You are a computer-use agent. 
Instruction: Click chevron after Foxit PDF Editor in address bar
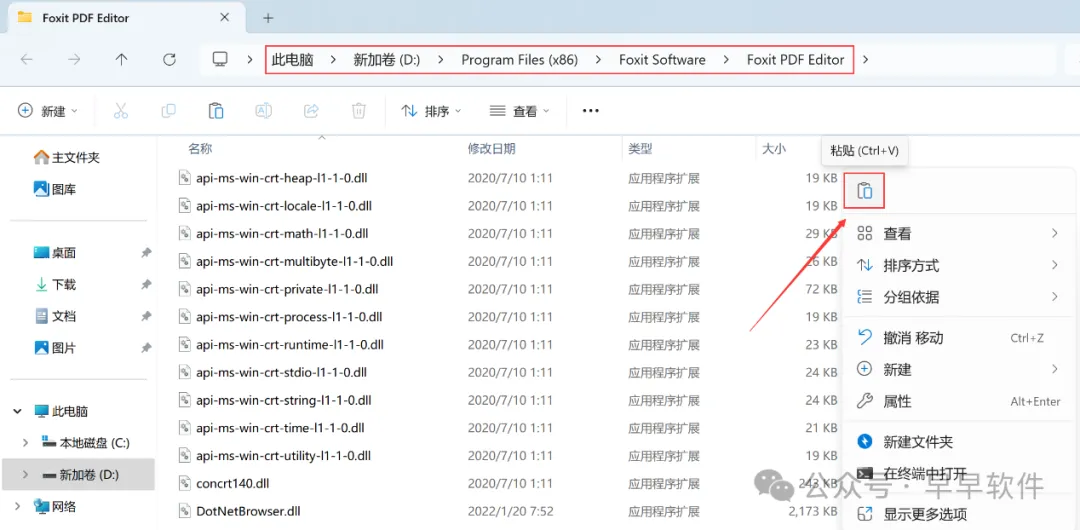tap(866, 60)
